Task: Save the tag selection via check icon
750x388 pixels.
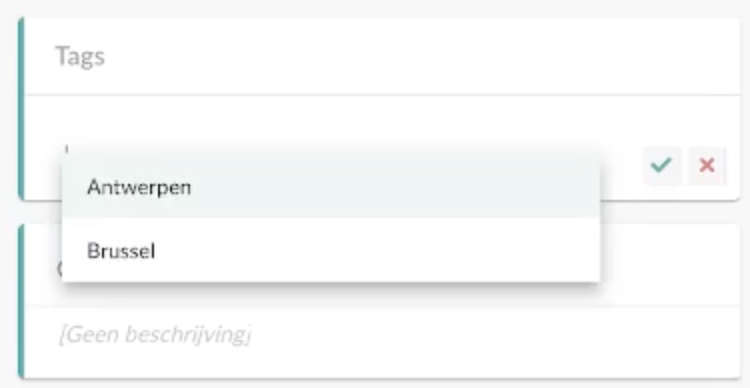Action: pos(662,166)
